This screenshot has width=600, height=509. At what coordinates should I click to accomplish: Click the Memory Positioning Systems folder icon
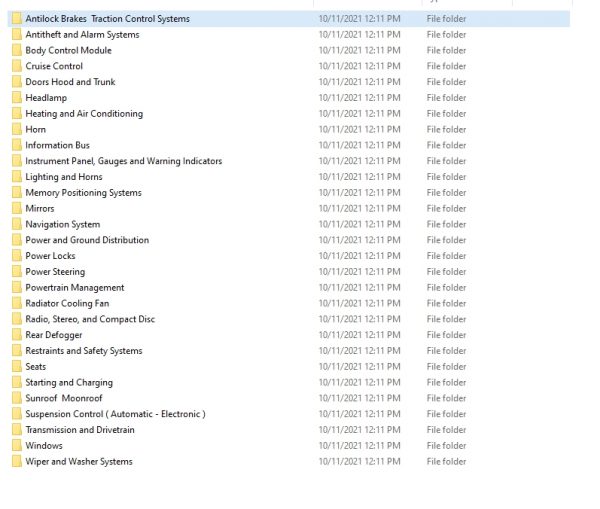(16, 193)
